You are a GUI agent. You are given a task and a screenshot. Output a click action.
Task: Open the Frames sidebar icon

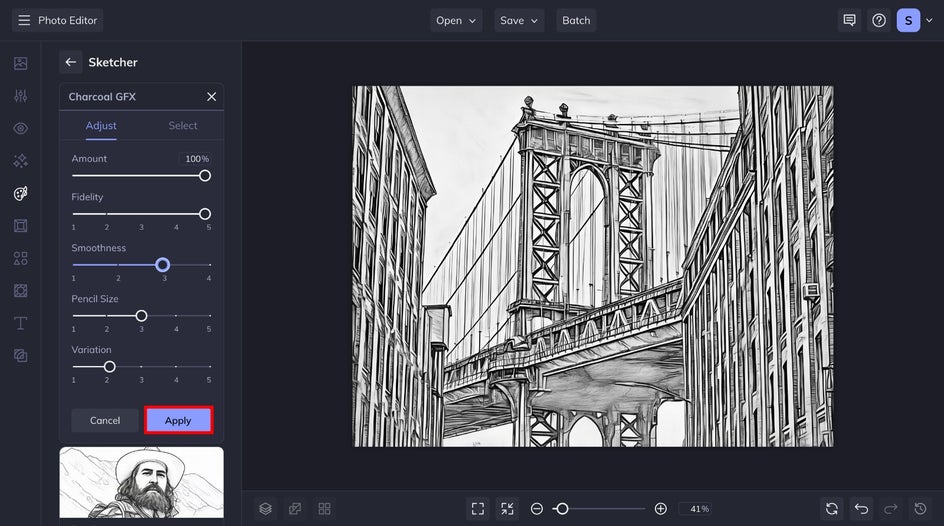[20, 226]
